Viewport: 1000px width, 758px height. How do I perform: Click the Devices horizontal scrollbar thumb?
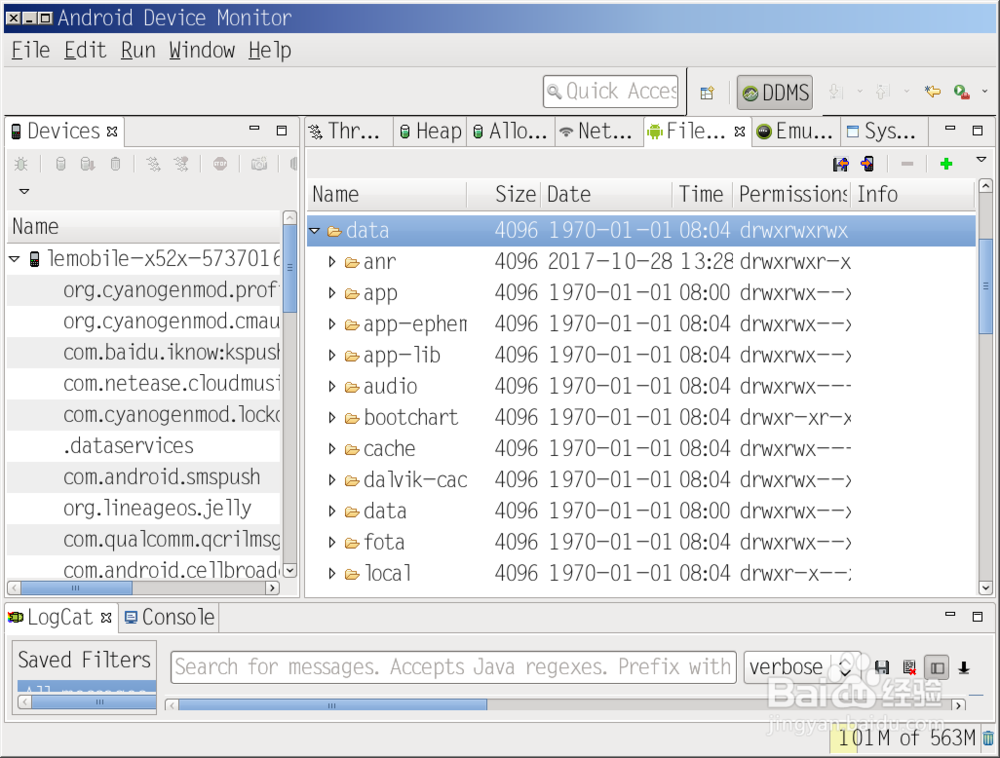(x=76, y=587)
